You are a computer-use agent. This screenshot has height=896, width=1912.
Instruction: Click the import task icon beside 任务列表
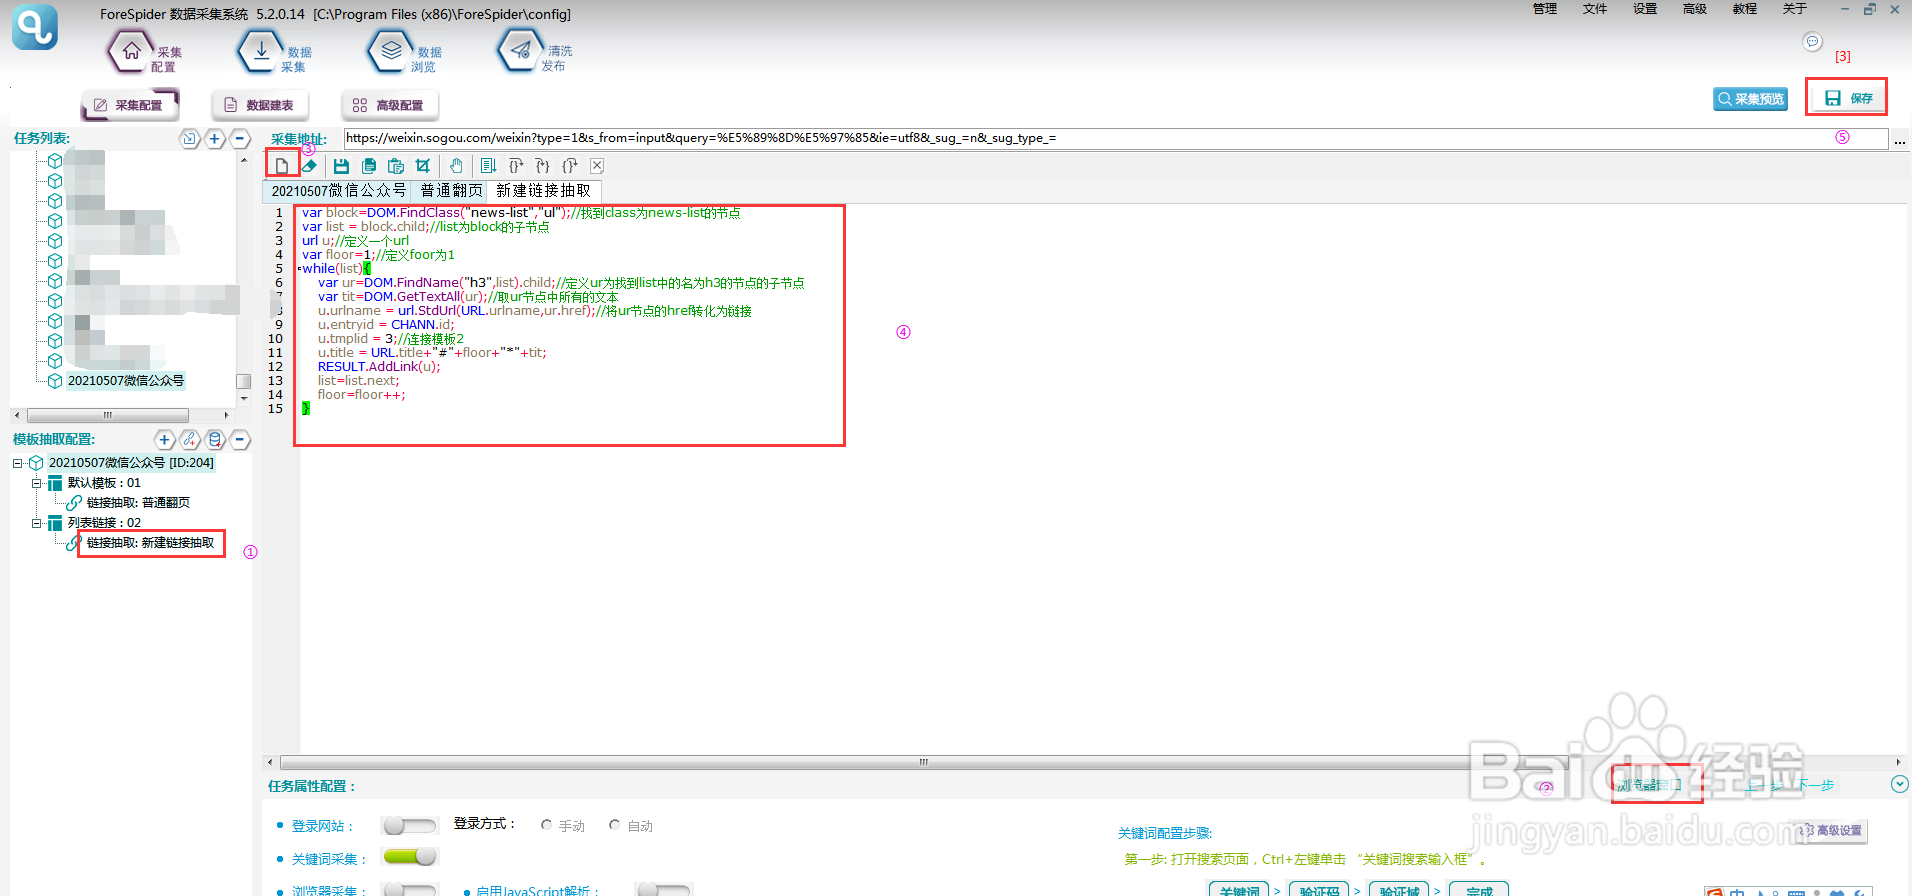[190, 139]
